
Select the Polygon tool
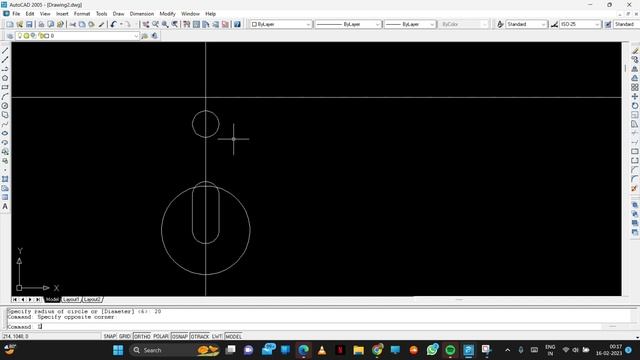(5, 78)
